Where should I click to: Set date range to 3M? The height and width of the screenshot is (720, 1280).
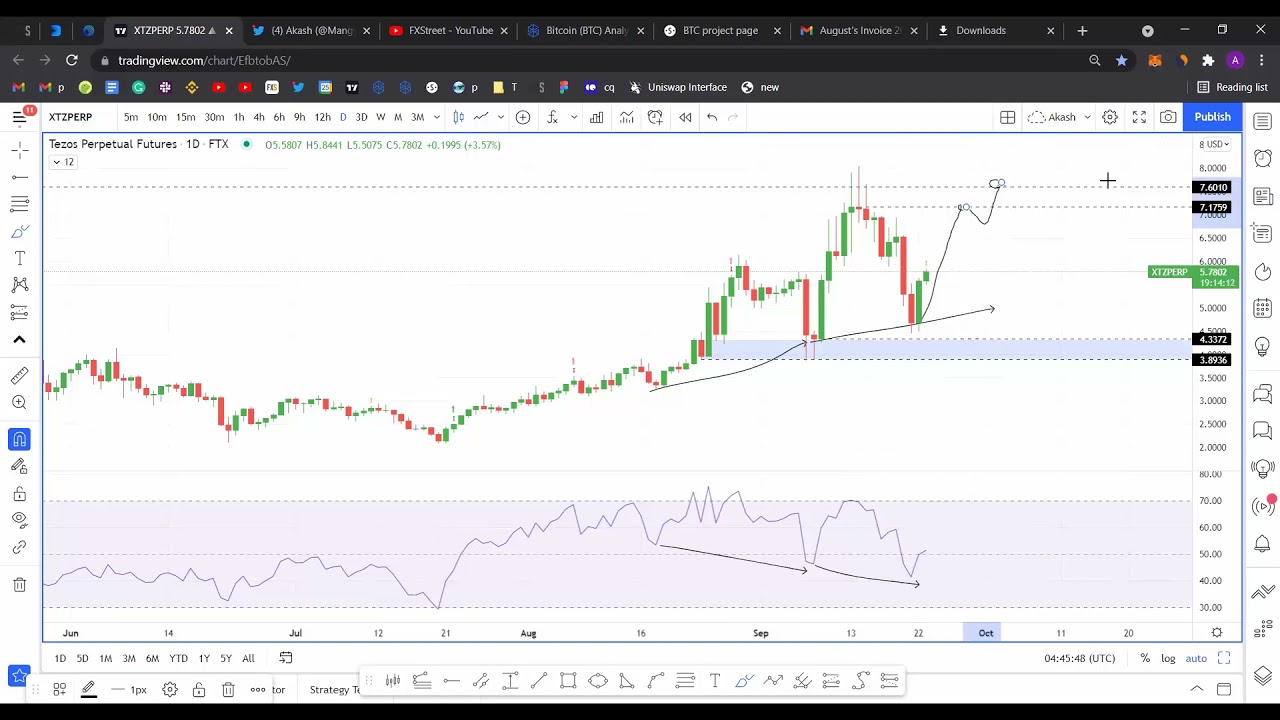click(x=129, y=658)
